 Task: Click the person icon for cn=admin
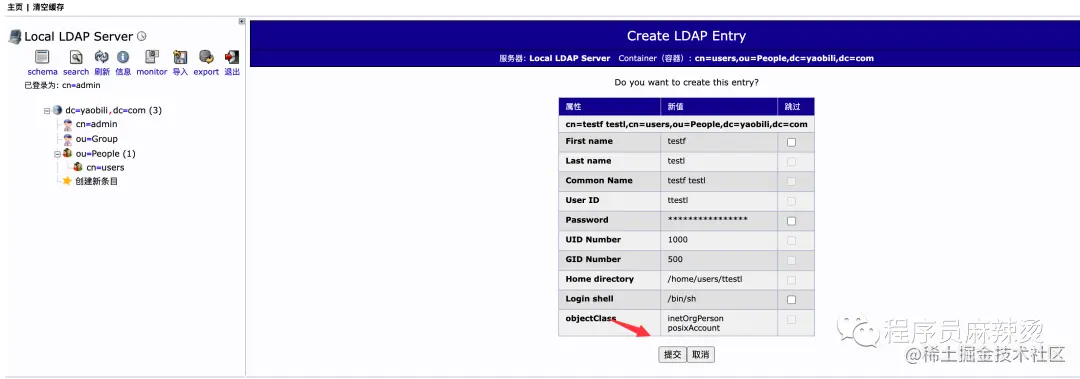[x=68, y=125]
